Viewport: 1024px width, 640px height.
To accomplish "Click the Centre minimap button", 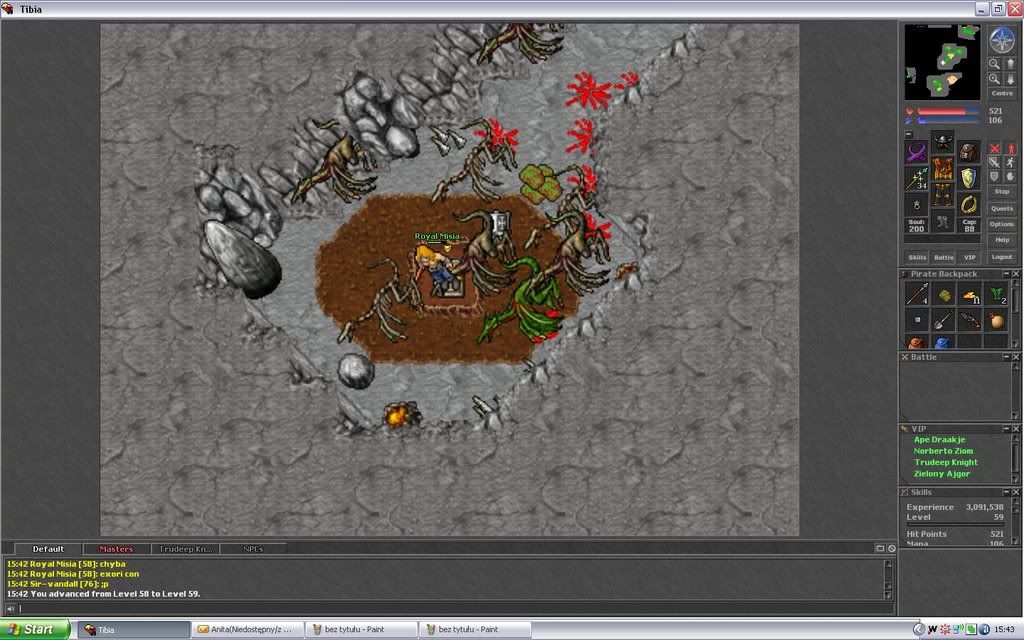I will pos(1002,93).
